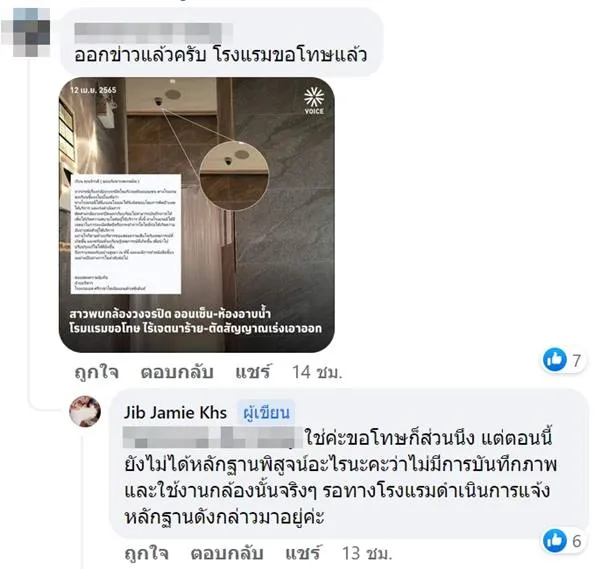This screenshot has width=600, height=569.
Task: Click the hotel apology letter in the image
Action: coord(126,234)
